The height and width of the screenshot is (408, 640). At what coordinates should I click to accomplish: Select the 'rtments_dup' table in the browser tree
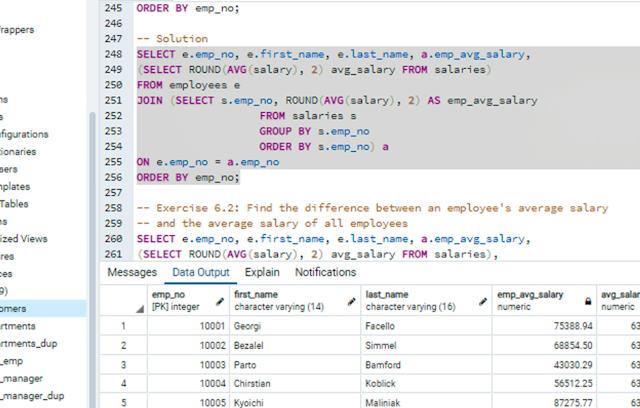(29, 344)
